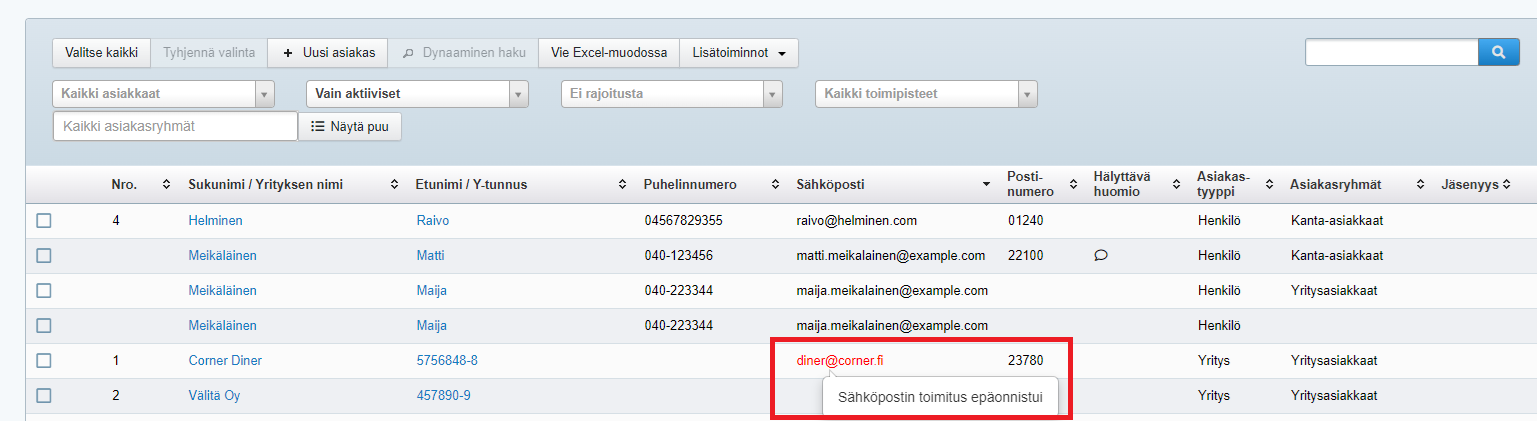Click the Uusi asiakas button
The width and height of the screenshot is (1537, 421).
pyautogui.click(x=328, y=53)
